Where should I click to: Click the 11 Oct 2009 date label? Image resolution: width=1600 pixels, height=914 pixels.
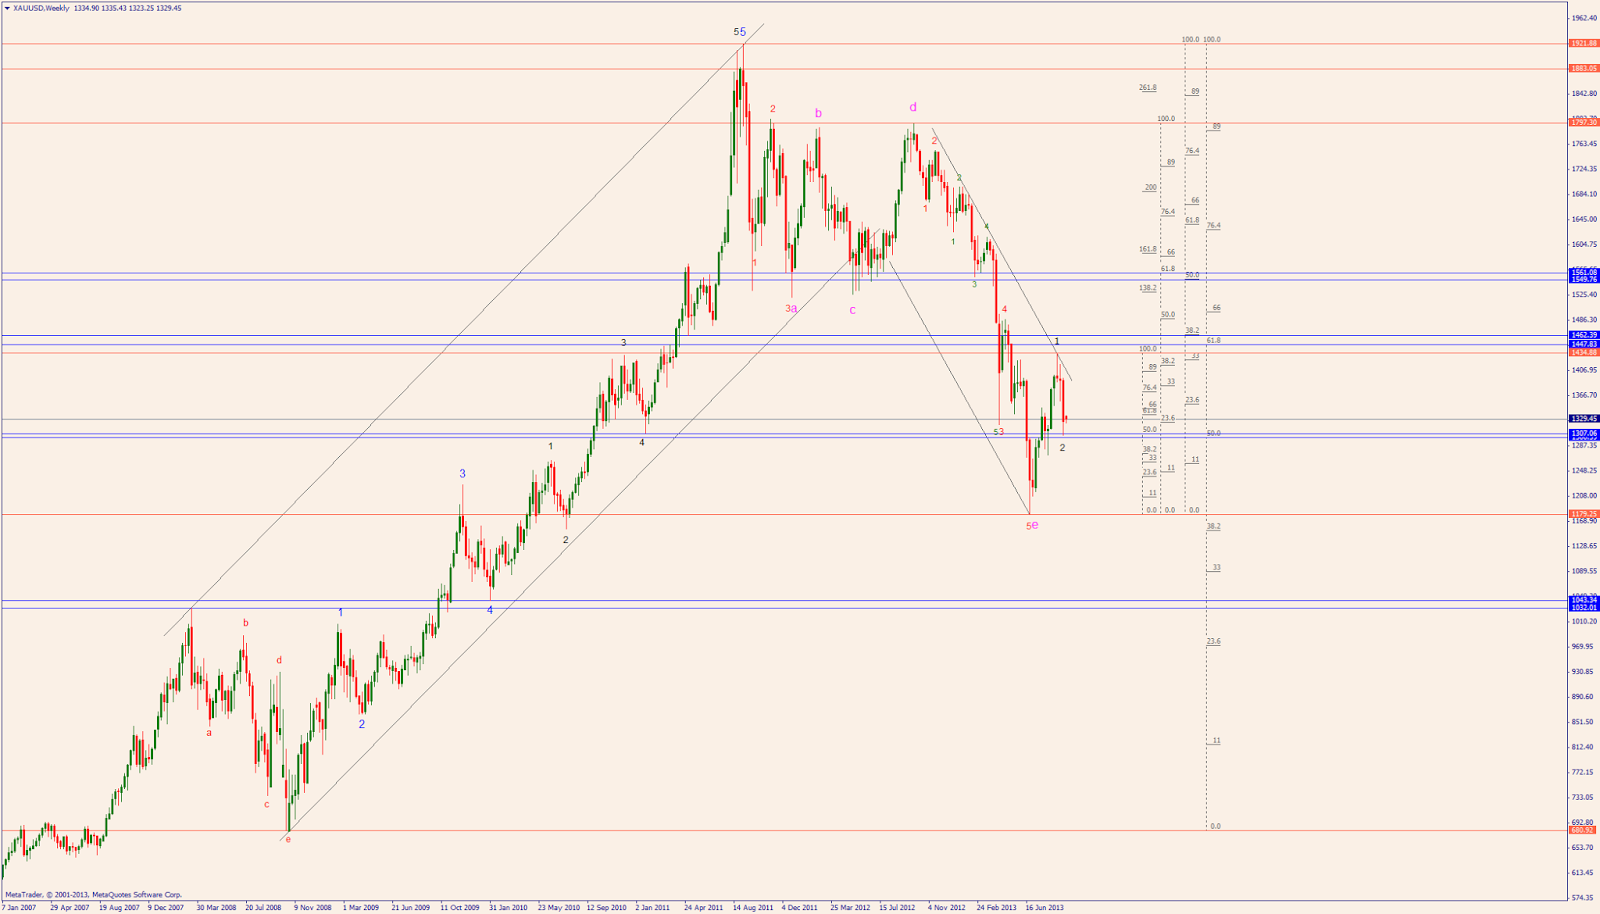click(x=460, y=907)
